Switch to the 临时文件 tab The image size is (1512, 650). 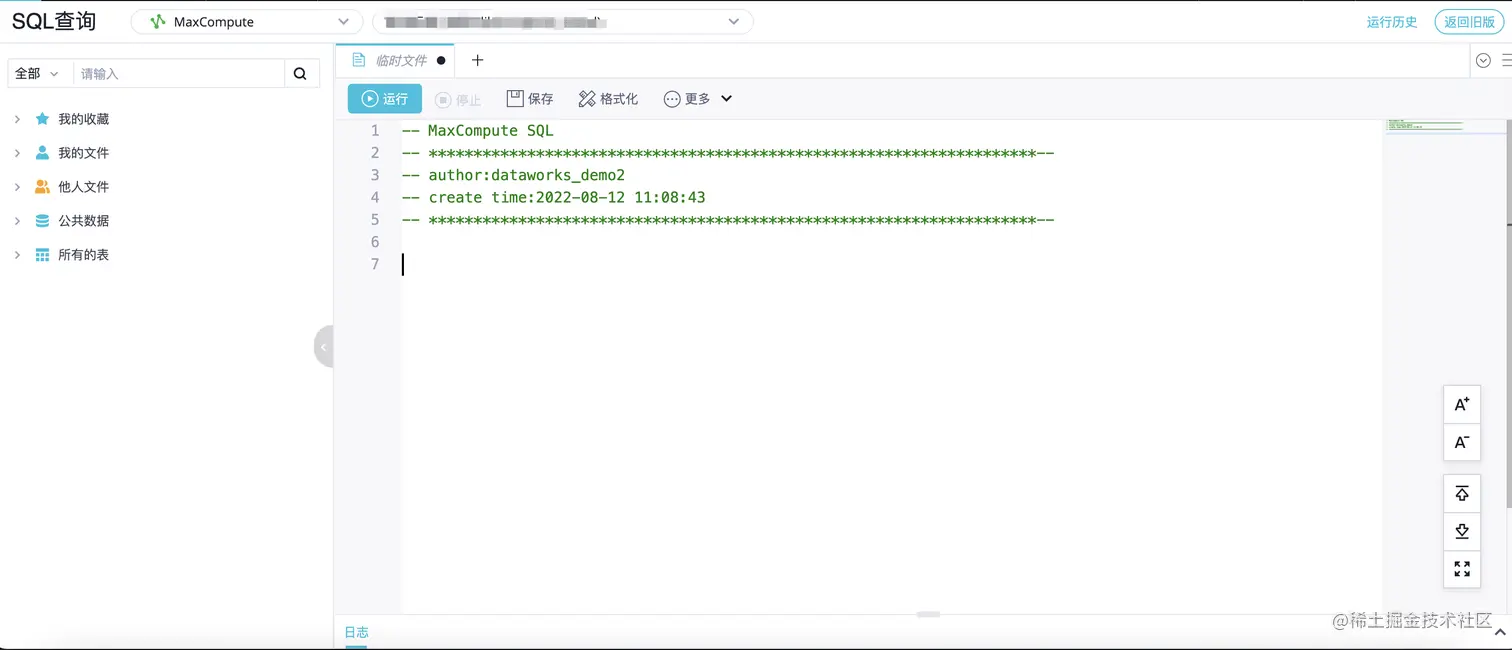[395, 60]
